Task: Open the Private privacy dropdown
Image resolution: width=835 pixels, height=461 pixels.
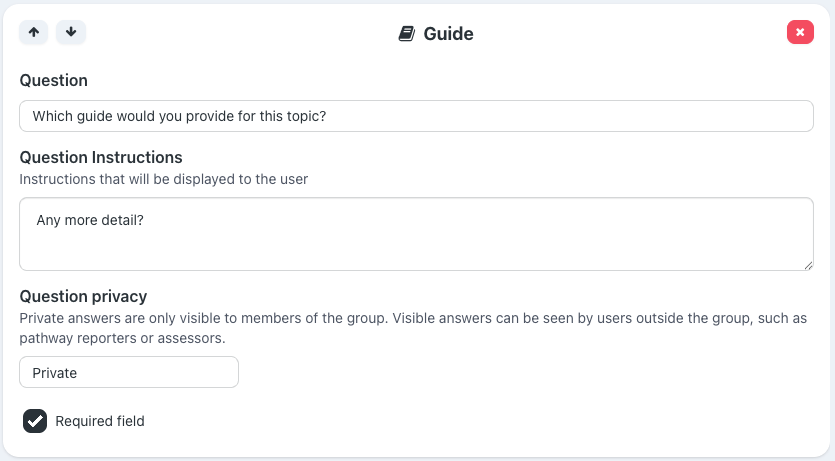Action: click(129, 372)
